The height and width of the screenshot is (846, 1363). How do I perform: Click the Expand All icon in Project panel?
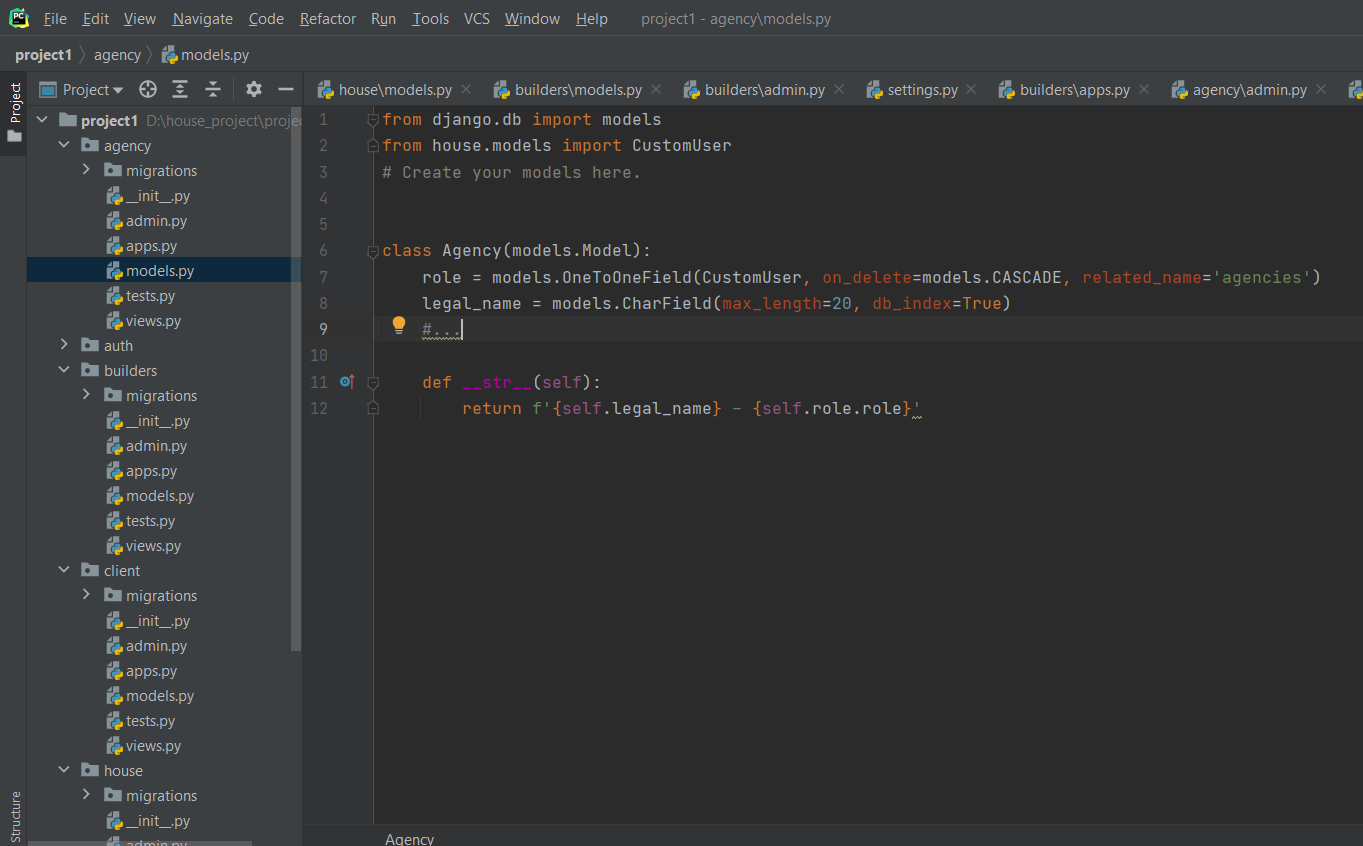click(180, 89)
